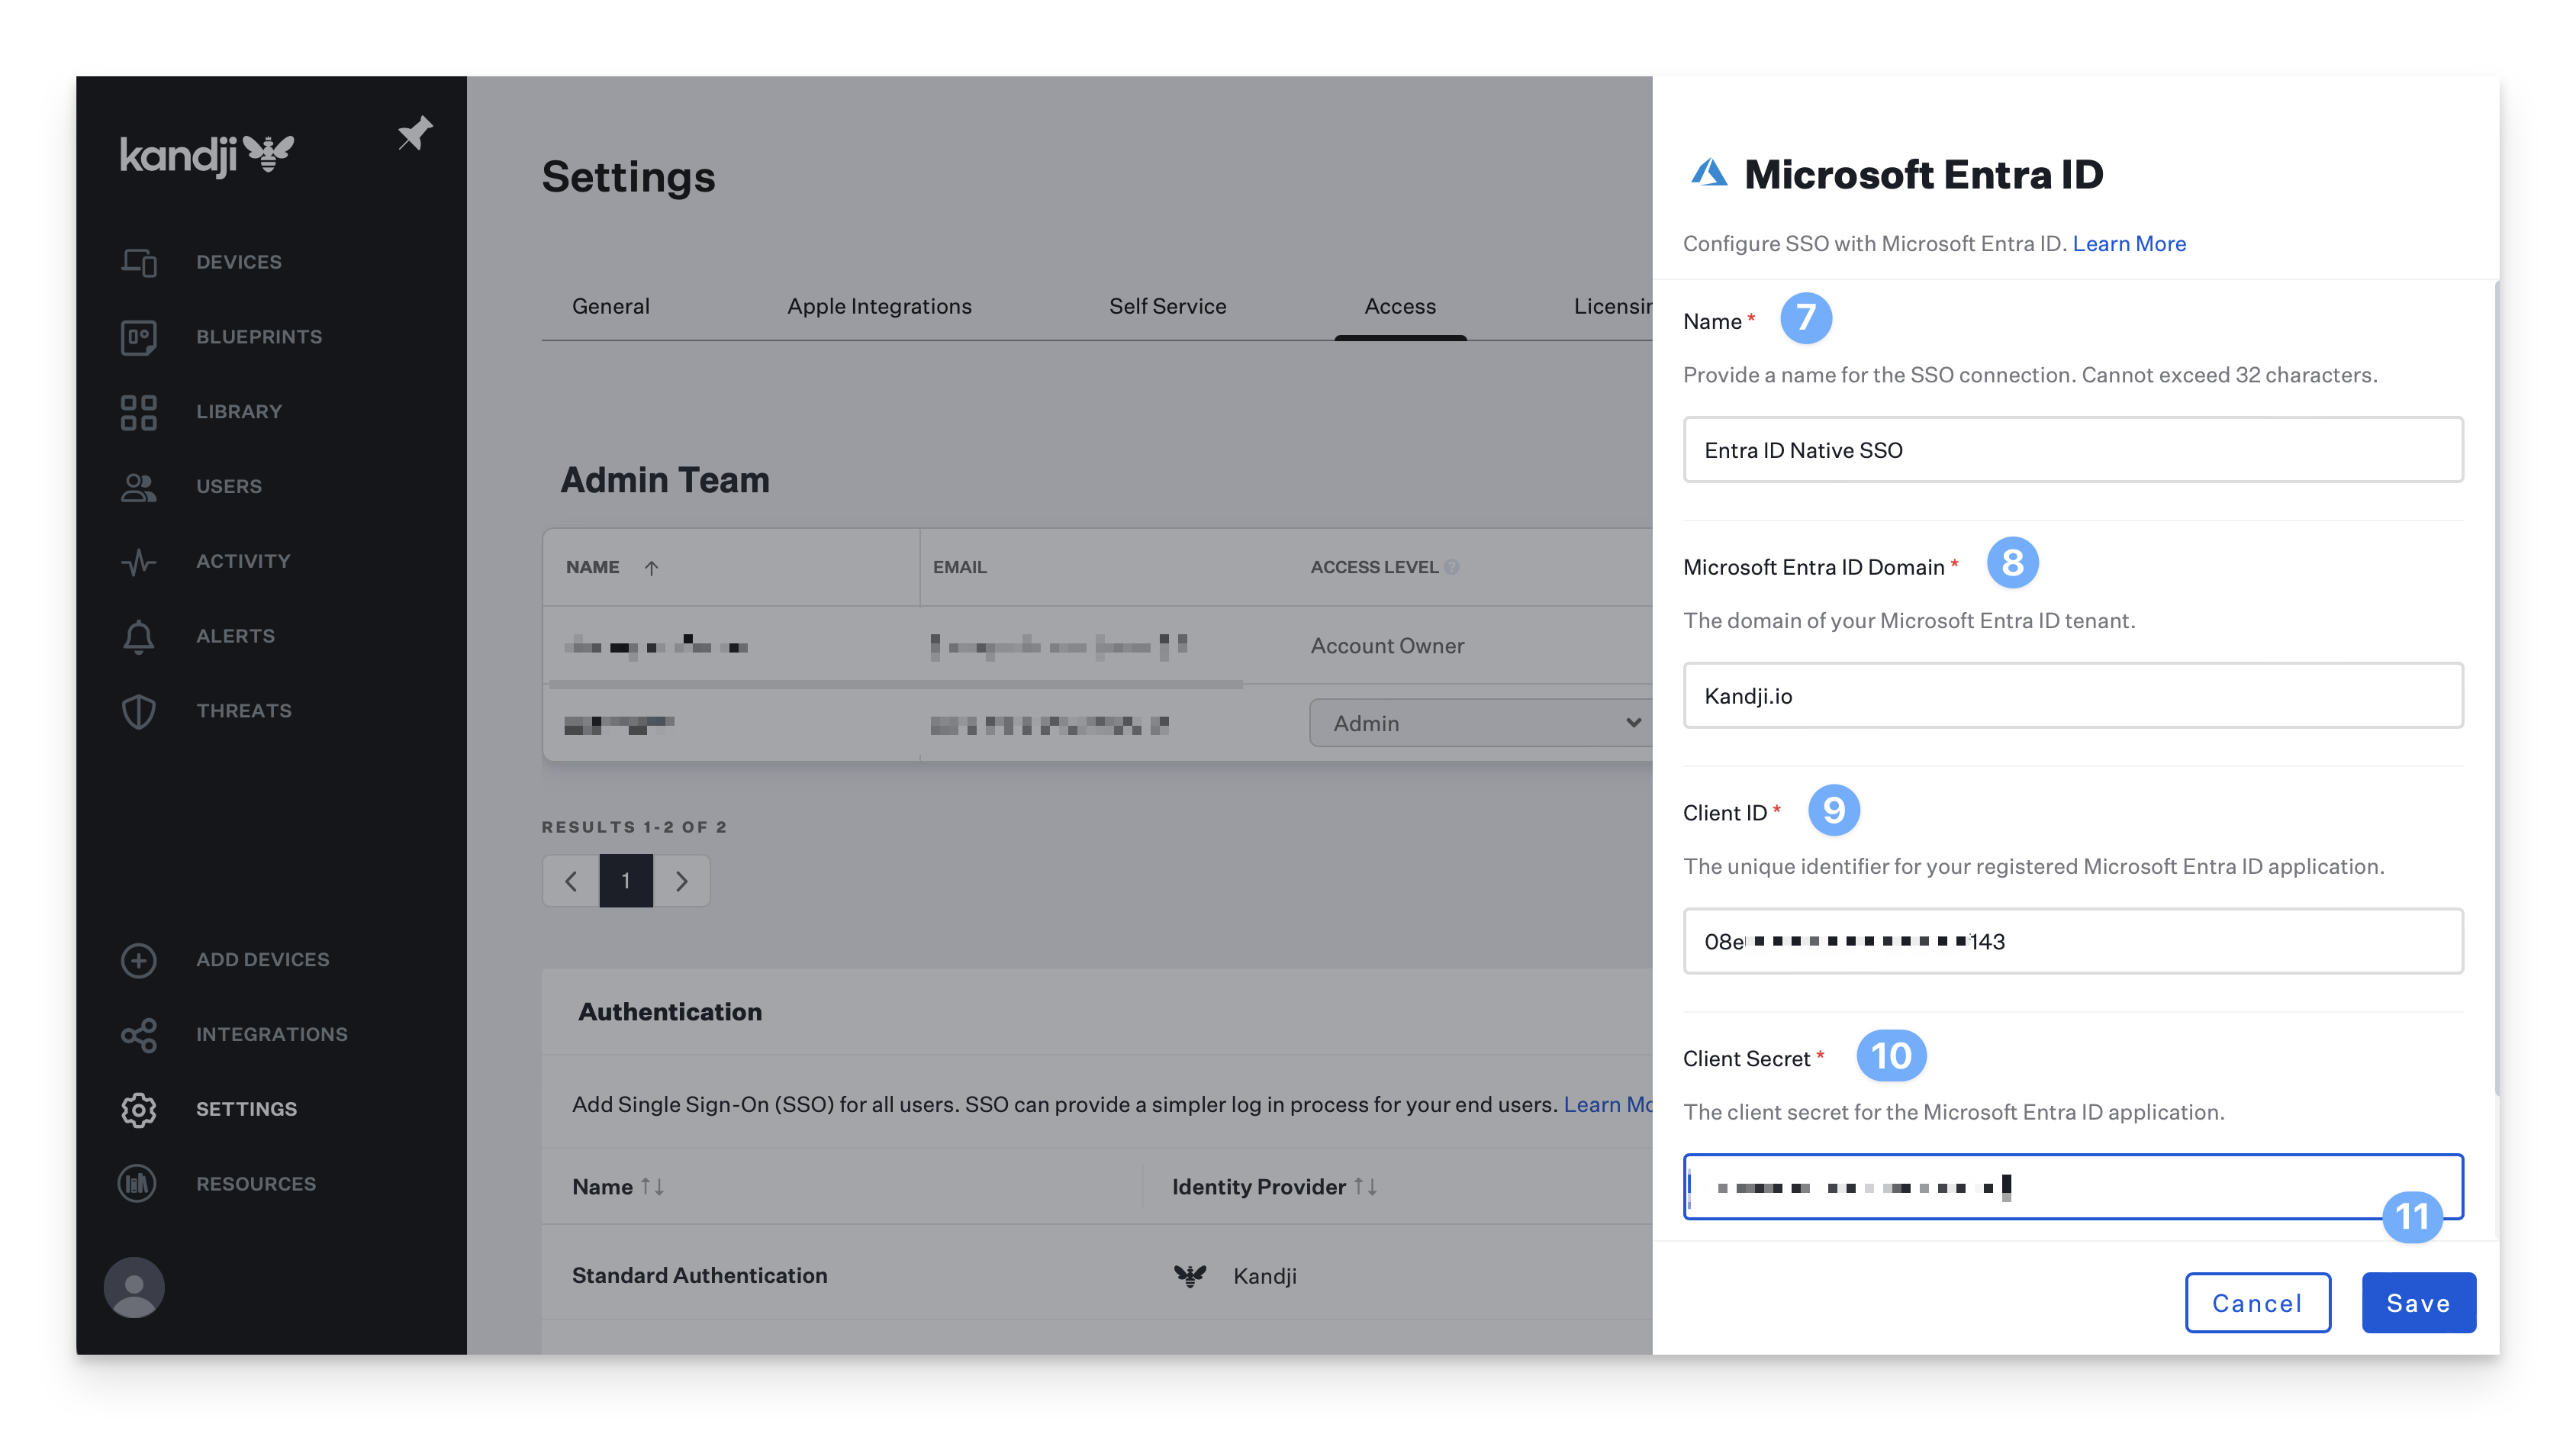2576x1431 pixels.
Task: Switch to the General tab
Action: [610, 306]
